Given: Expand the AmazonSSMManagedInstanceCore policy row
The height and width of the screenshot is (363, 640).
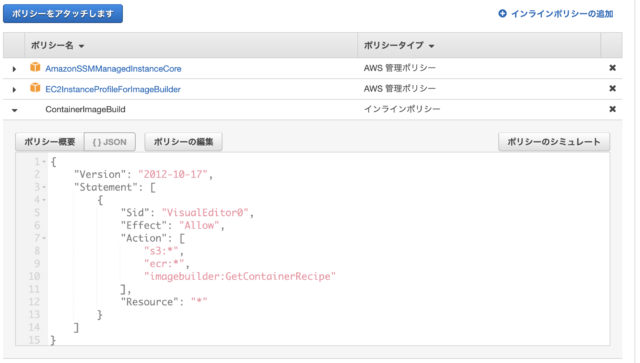Looking at the screenshot, I should (14, 69).
